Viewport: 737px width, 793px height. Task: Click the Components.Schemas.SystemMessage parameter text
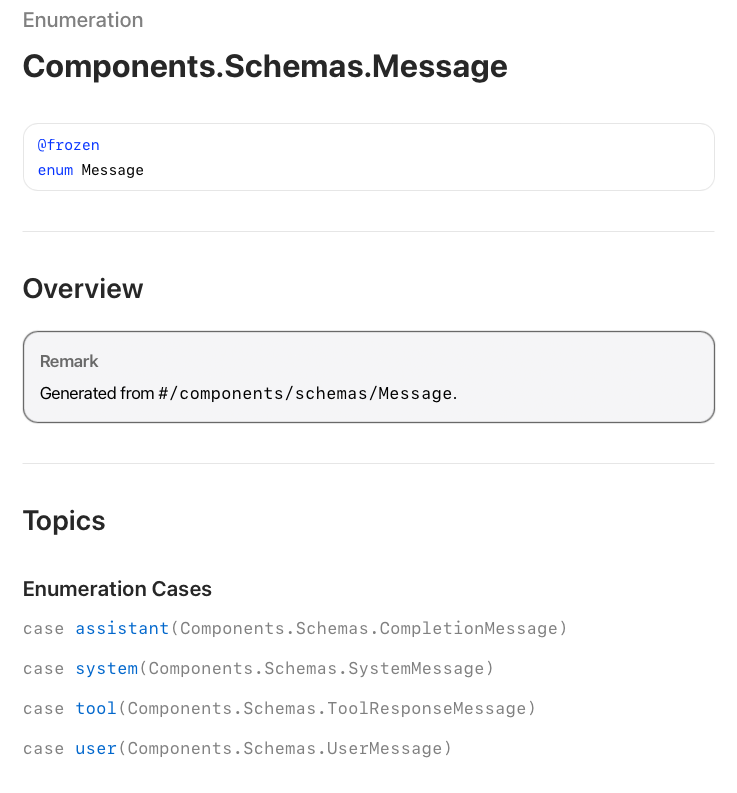coord(316,669)
